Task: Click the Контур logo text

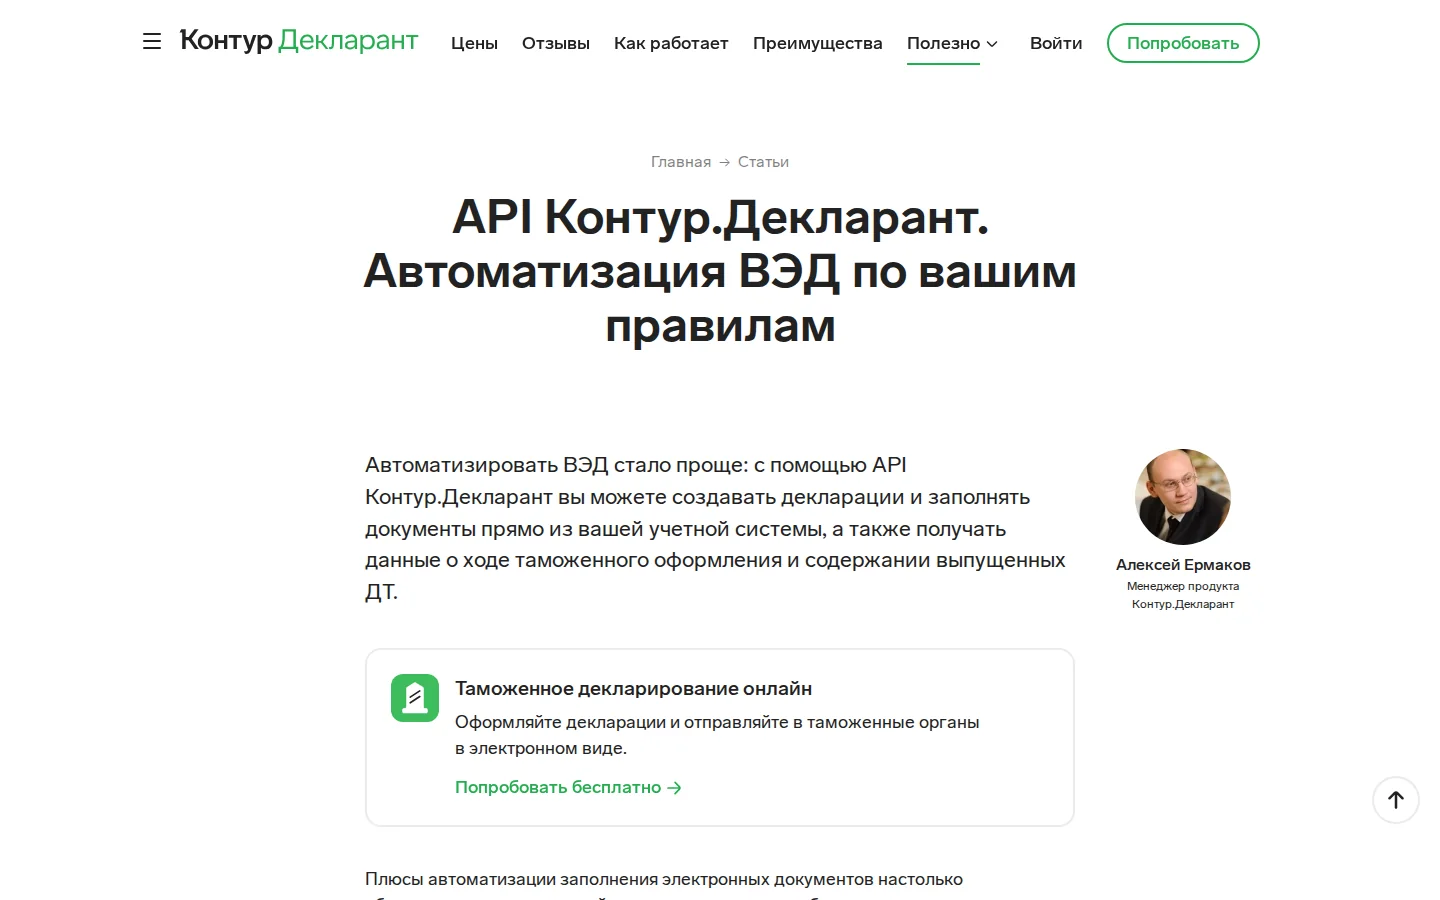Action: point(226,41)
